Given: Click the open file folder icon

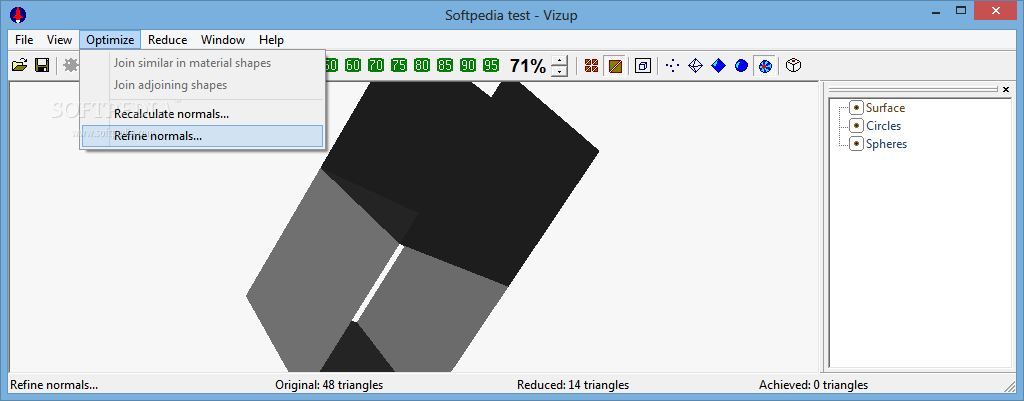Looking at the screenshot, I should [x=20, y=65].
